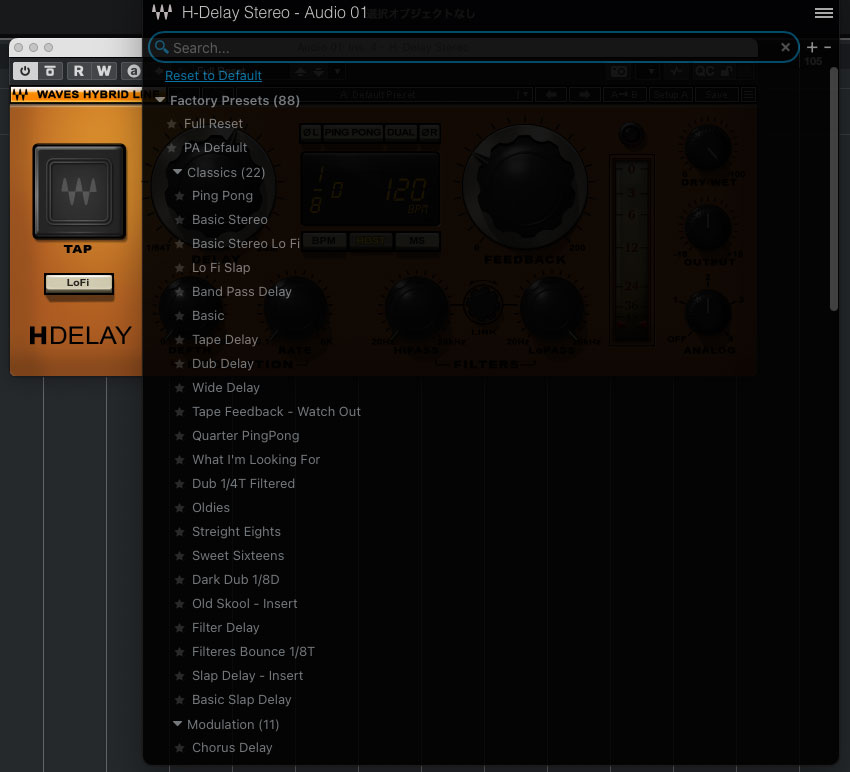Click the magnifier icon in the search bar
The width and height of the screenshot is (850, 772).
(162, 47)
